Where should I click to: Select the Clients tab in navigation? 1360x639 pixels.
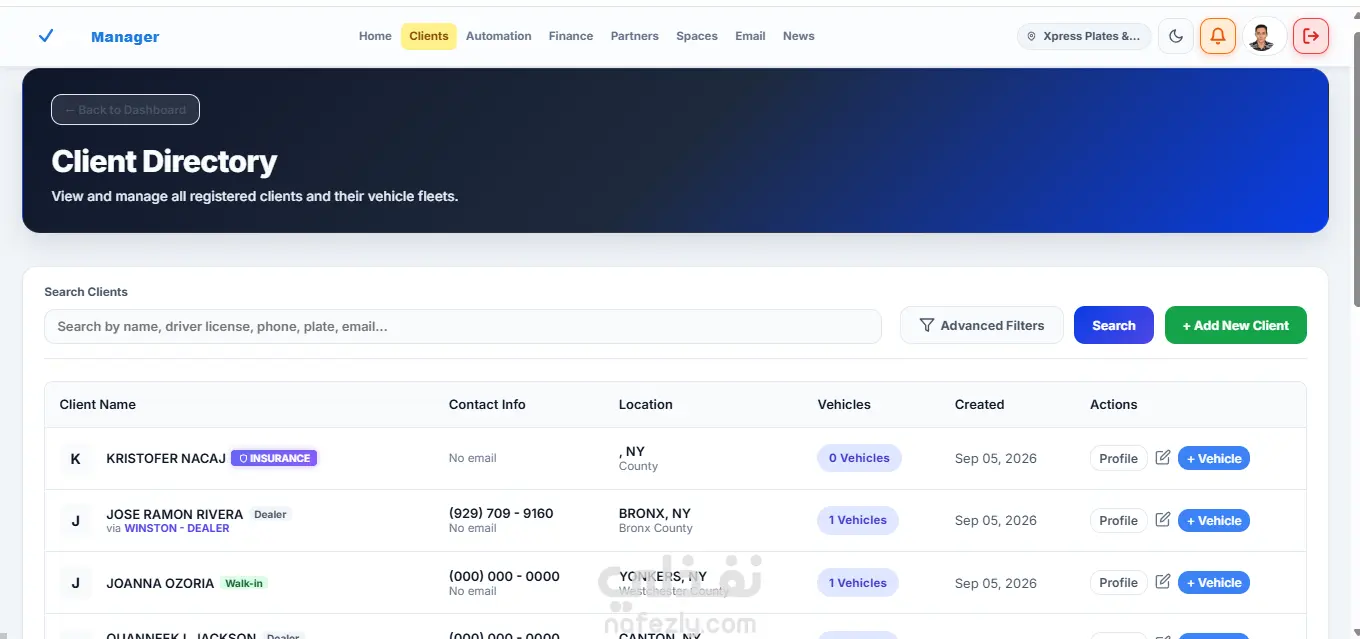[429, 36]
